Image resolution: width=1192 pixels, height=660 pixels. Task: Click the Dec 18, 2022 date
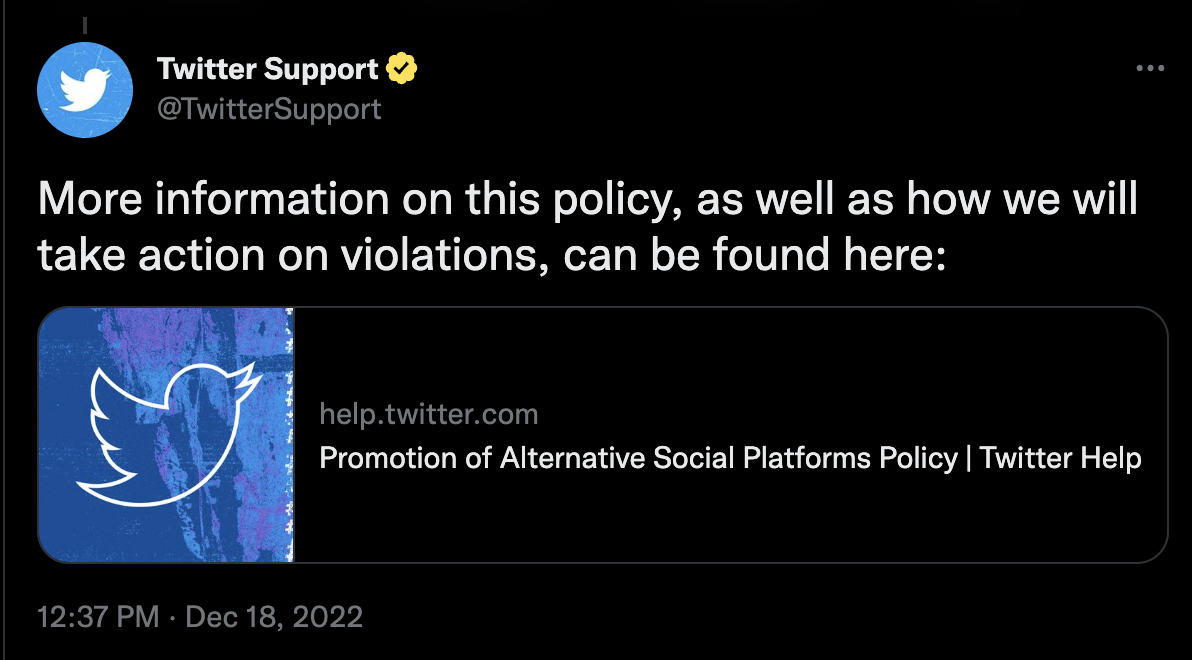pyautogui.click(x=274, y=616)
